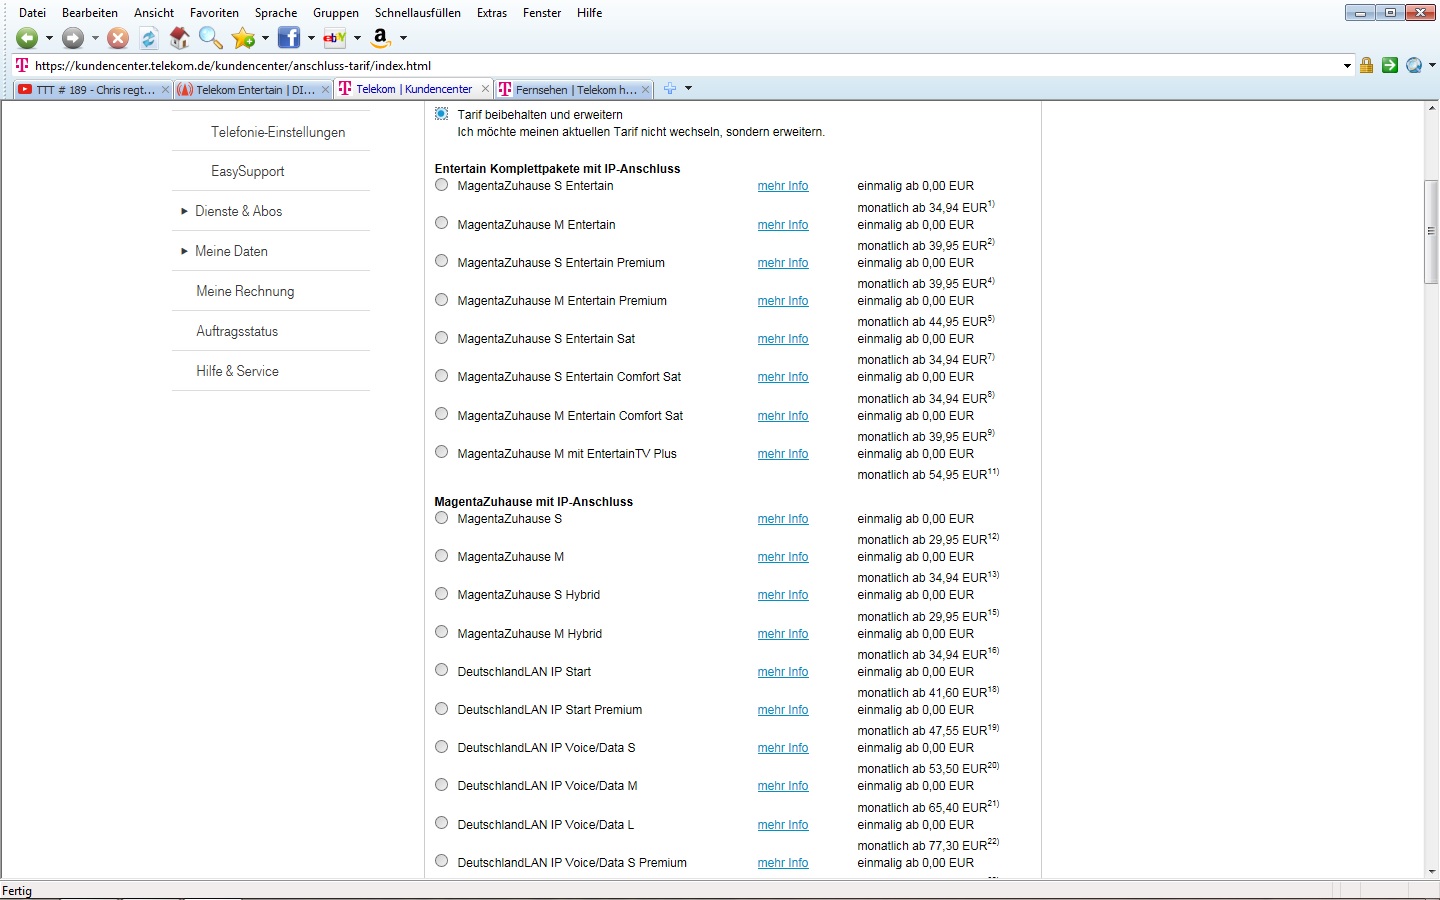Open the Facebook toolbar icon
Image resolution: width=1440 pixels, height=900 pixels.
point(289,38)
